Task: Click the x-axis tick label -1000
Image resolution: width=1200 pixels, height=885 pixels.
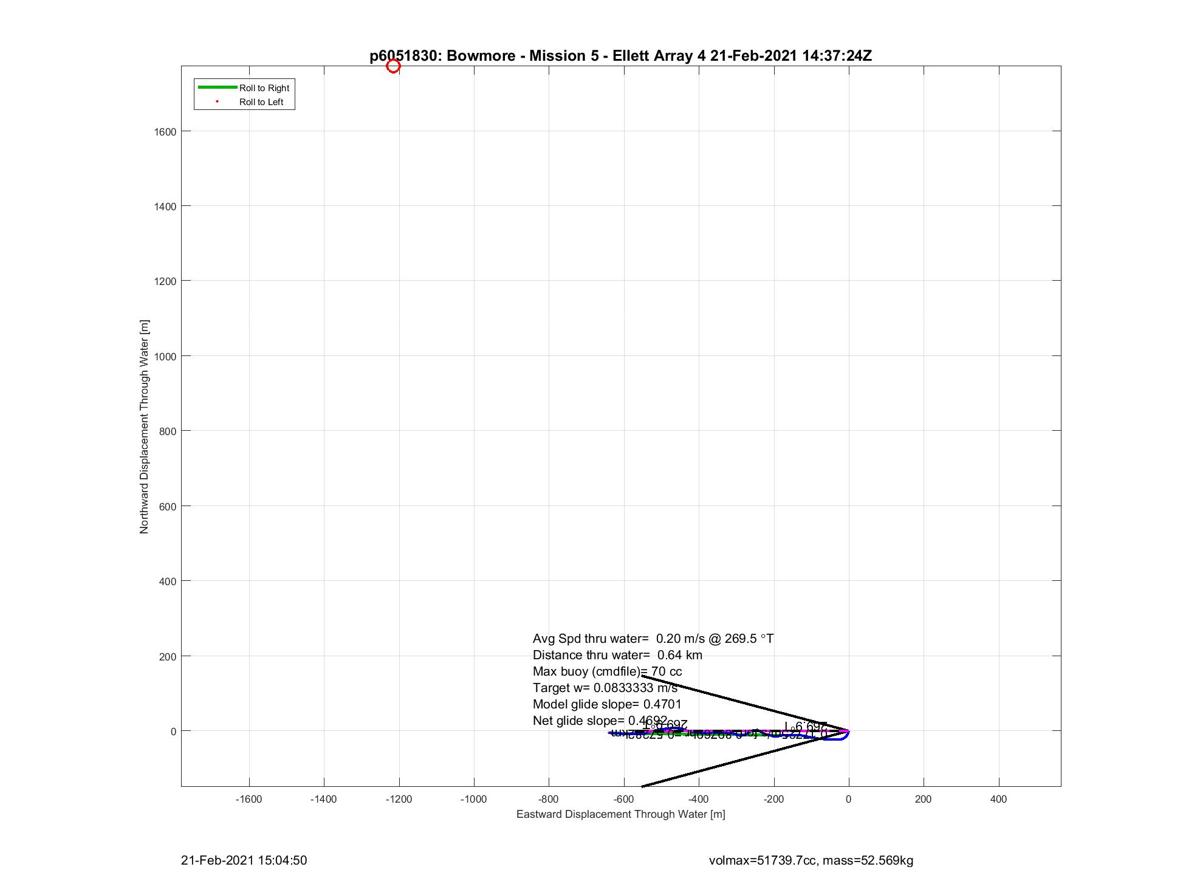Action: point(473,799)
